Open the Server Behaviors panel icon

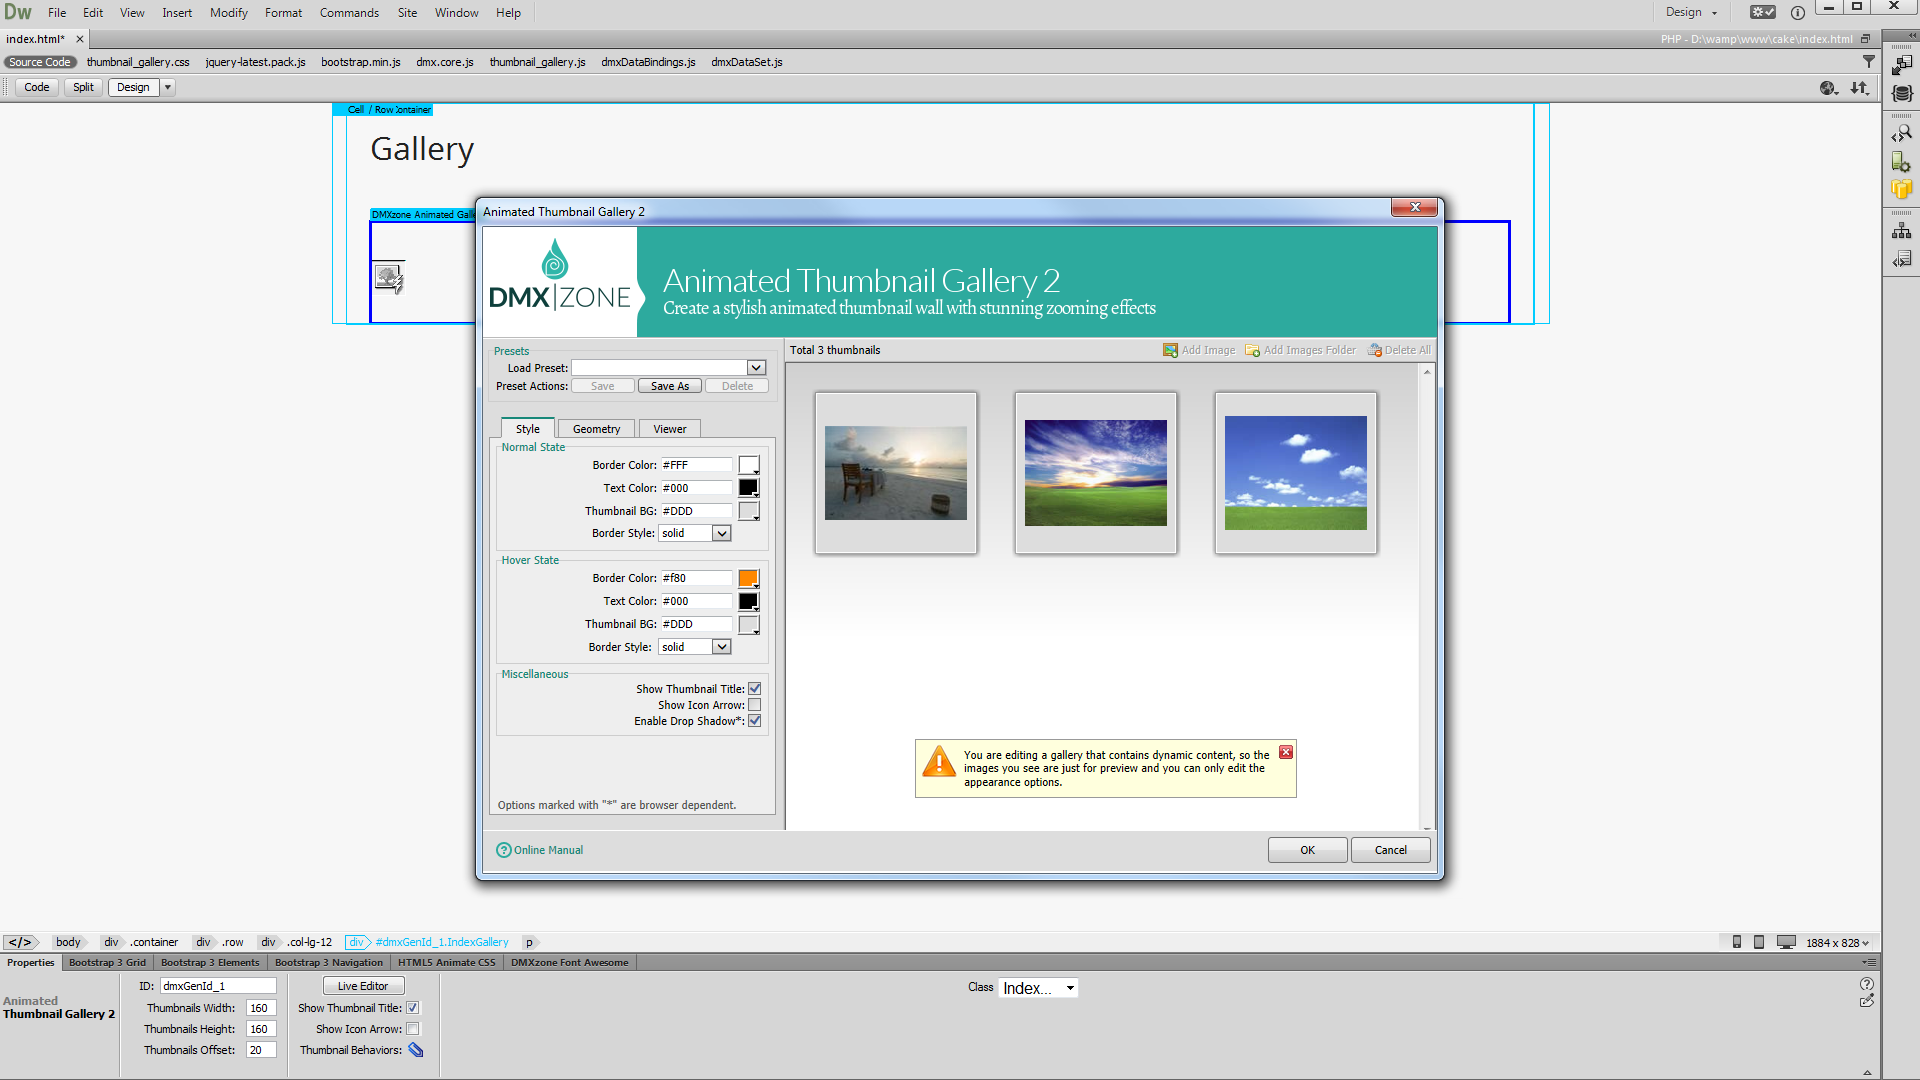1902,161
